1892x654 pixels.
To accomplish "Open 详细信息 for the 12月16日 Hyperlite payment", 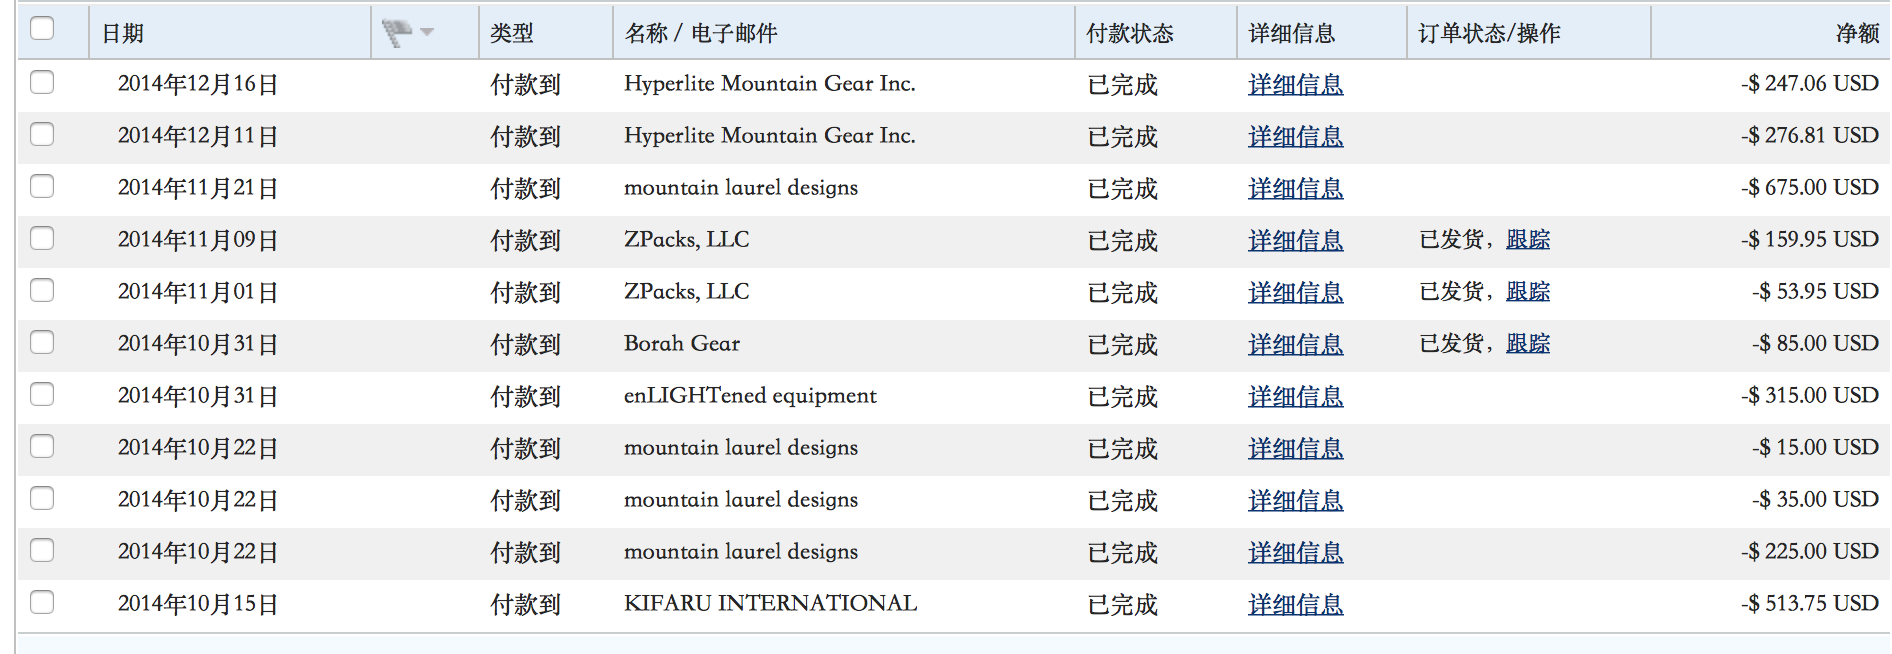I will (x=1296, y=85).
